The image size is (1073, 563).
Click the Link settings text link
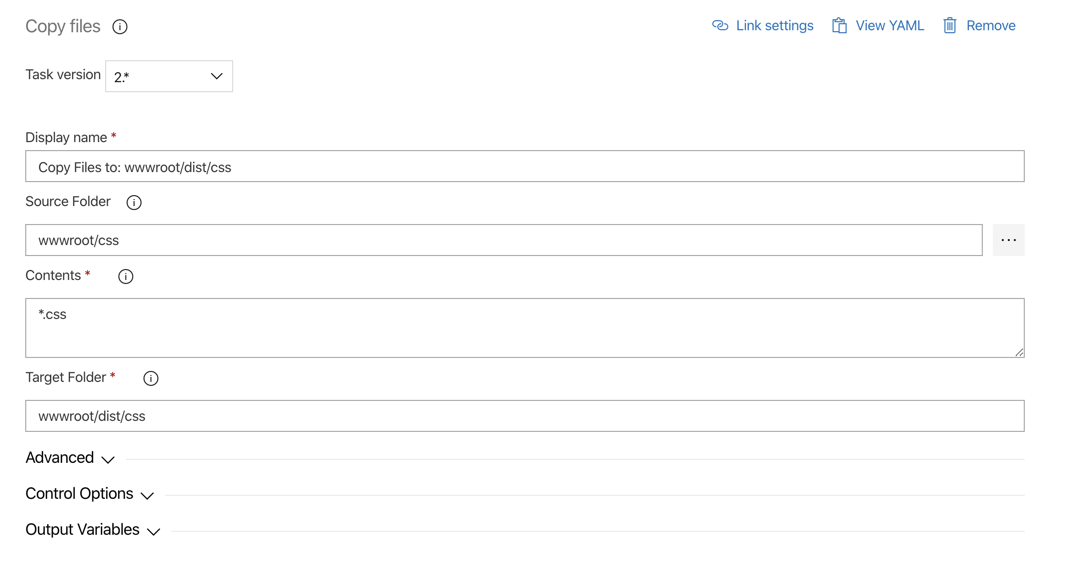pos(774,26)
